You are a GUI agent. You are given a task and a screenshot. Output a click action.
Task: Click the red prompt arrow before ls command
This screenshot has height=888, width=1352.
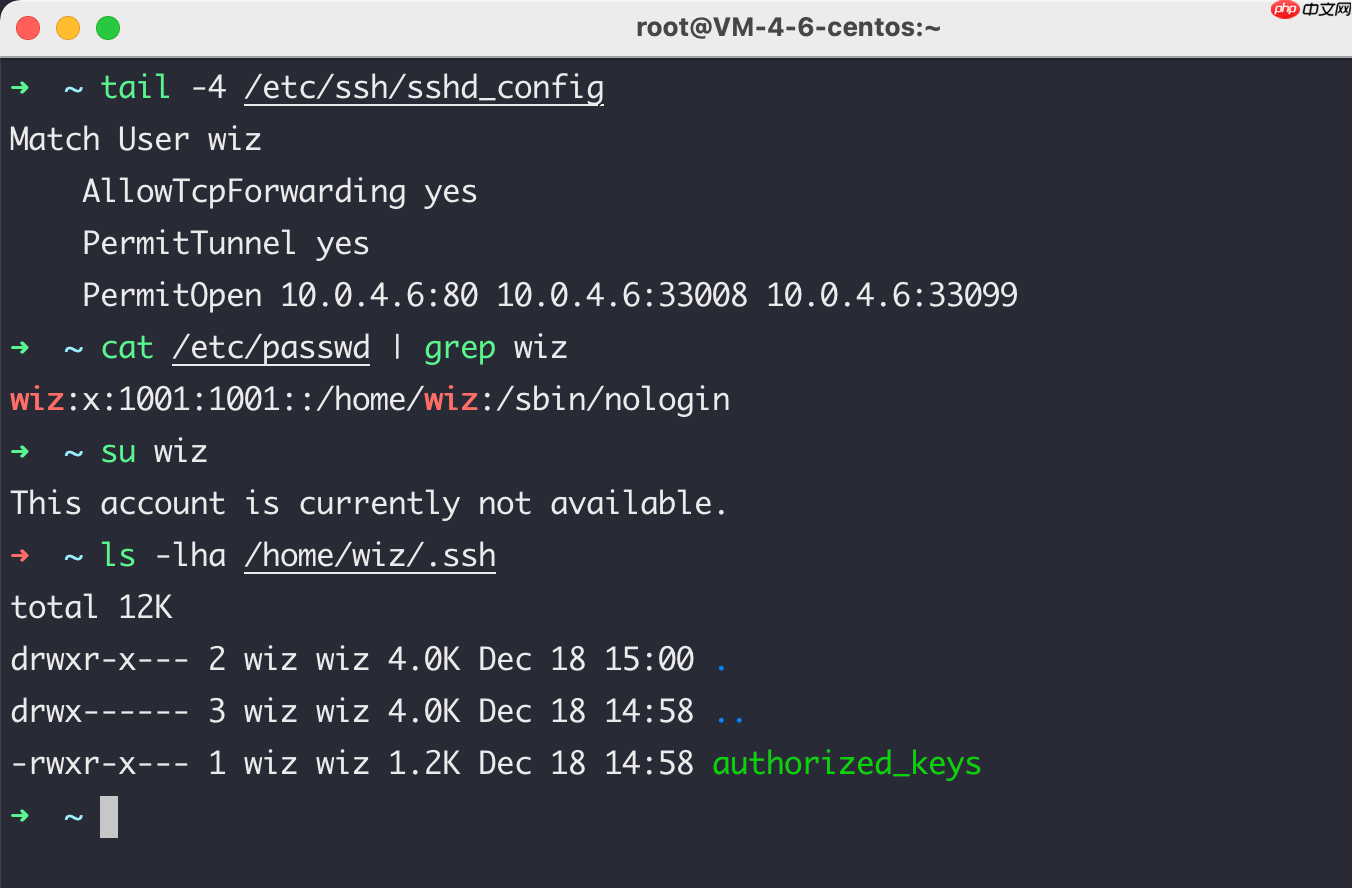pyautogui.click(x=19, y=555)
